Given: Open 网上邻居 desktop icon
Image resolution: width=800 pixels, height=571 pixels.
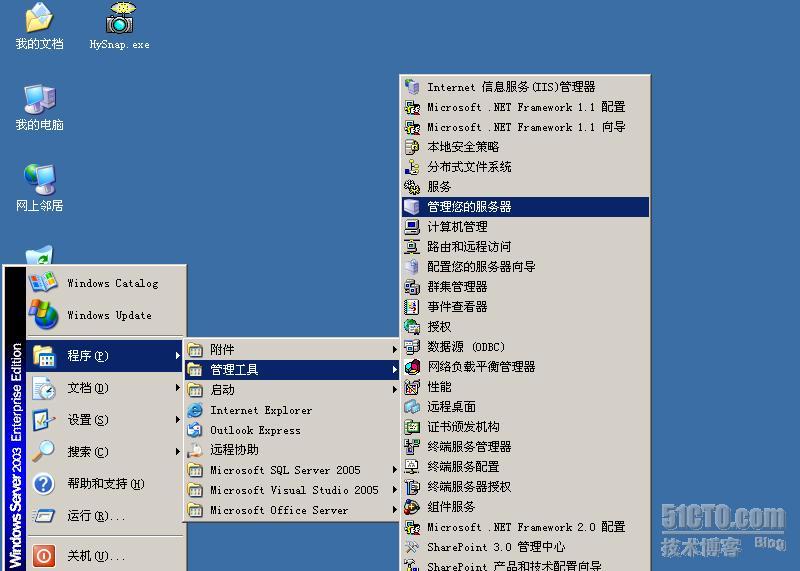Looking at the screenshot, I should [39, 188].
